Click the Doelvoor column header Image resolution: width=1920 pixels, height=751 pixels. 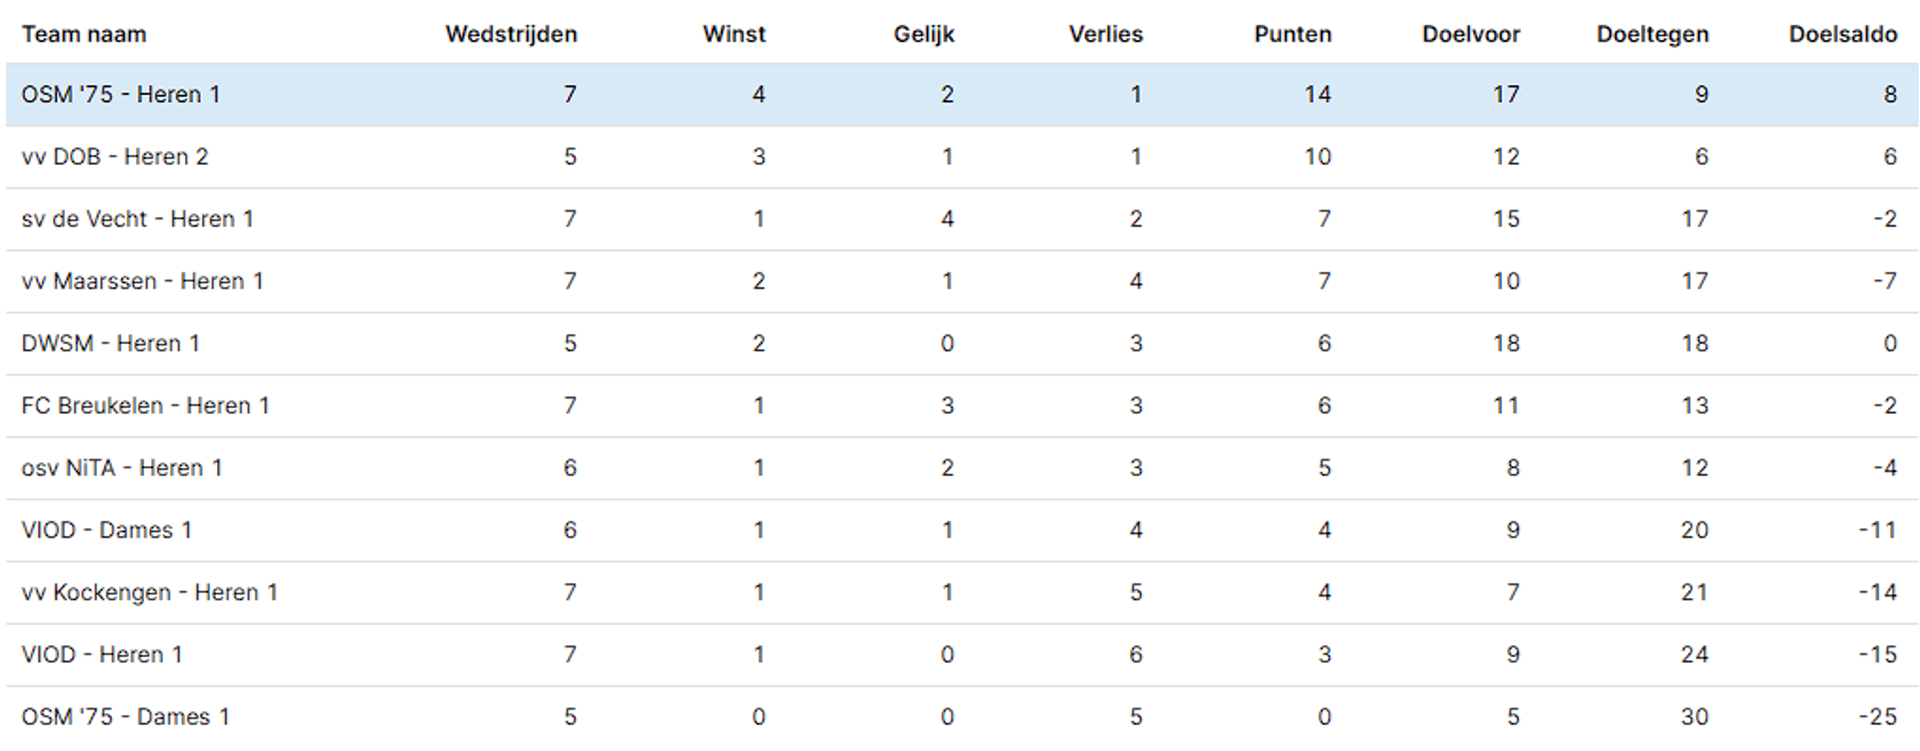tap(1471, 34)
